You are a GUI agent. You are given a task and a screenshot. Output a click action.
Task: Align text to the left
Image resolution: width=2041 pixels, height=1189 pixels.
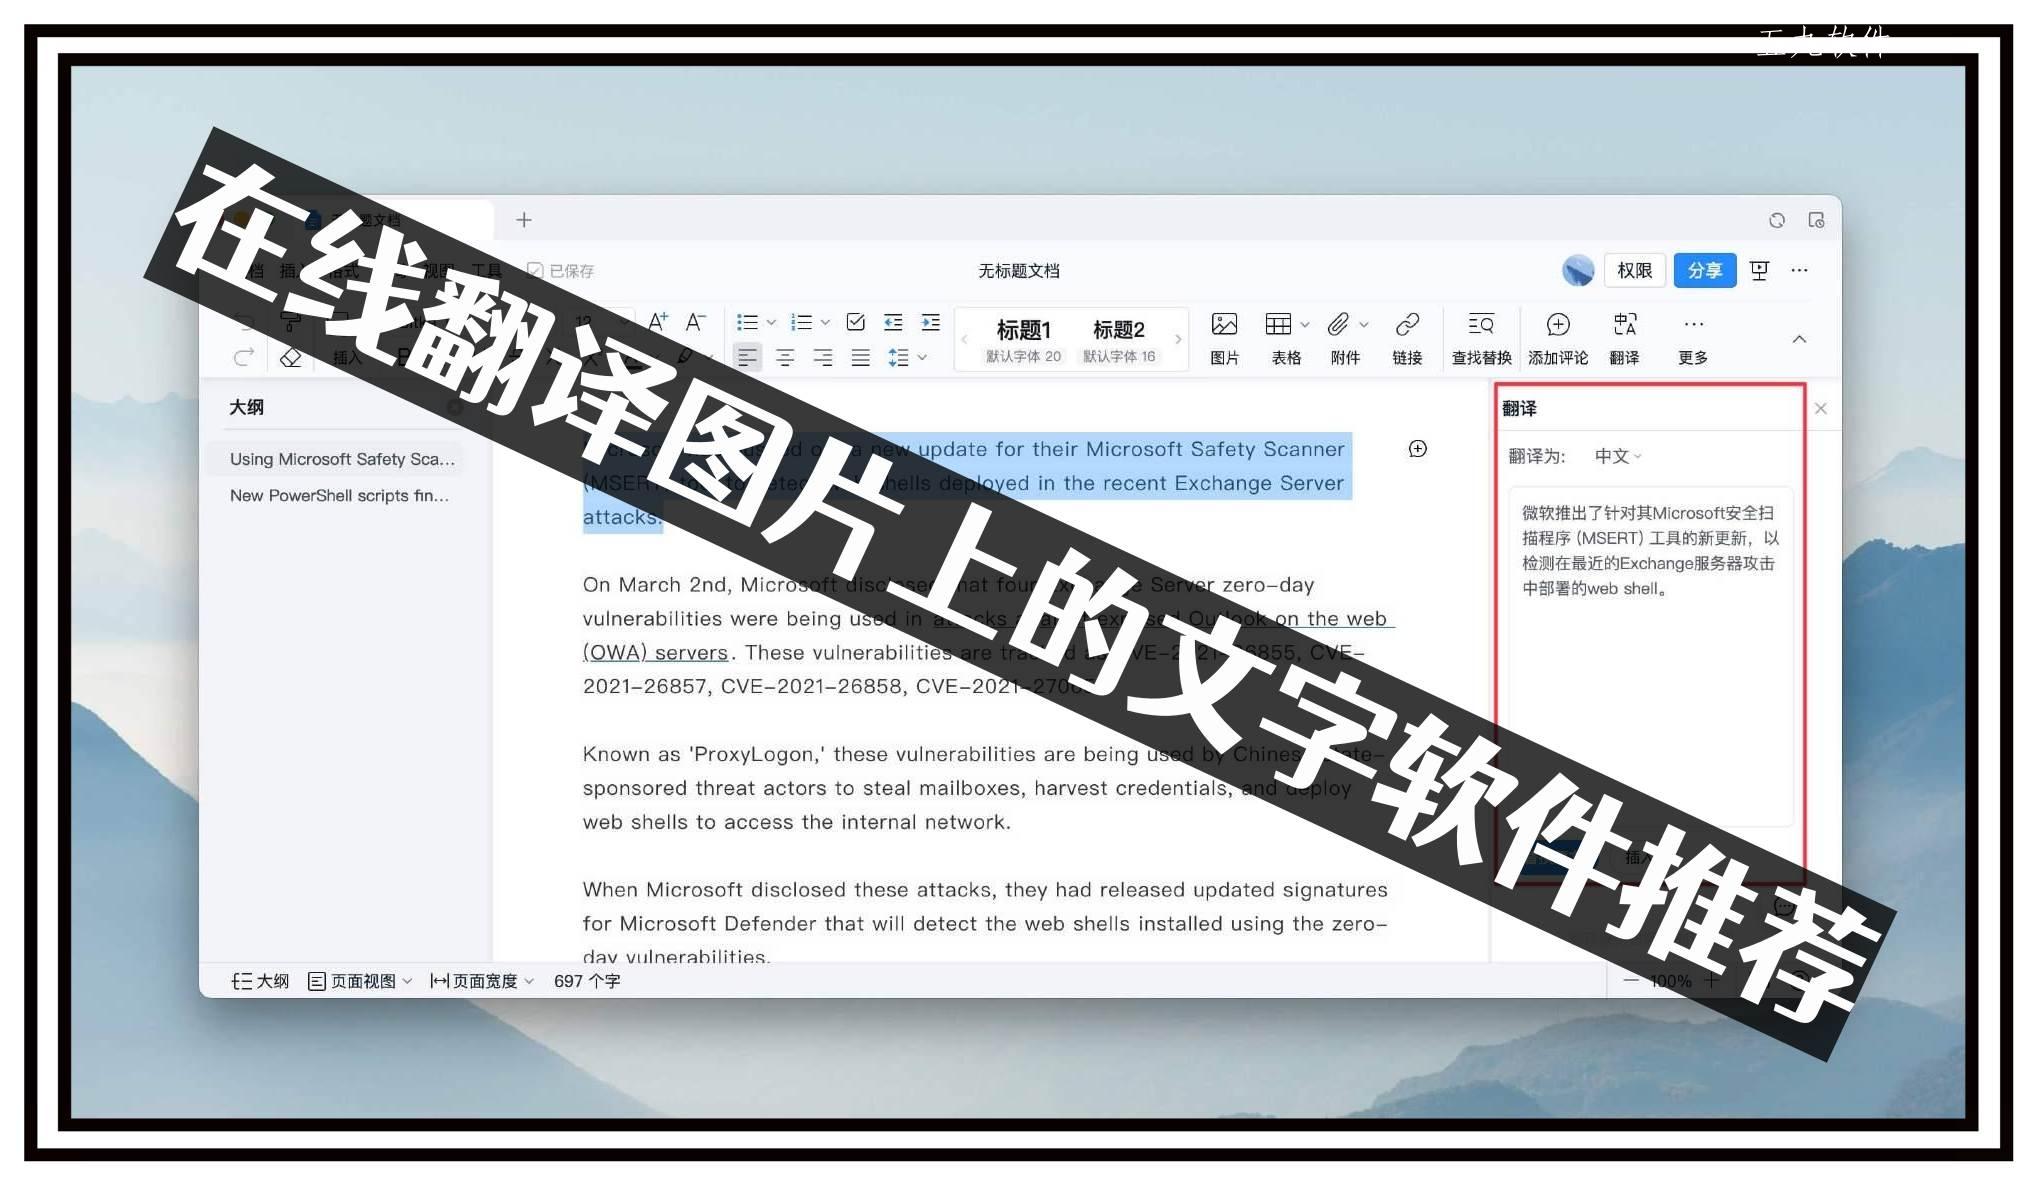(747, 357)
